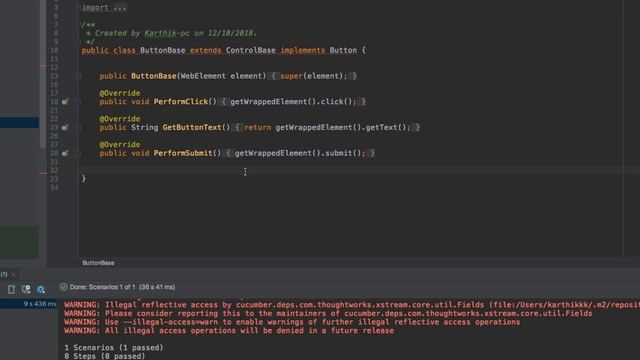Select the test tree row showing 9 s 436 ms

[29, 304]
